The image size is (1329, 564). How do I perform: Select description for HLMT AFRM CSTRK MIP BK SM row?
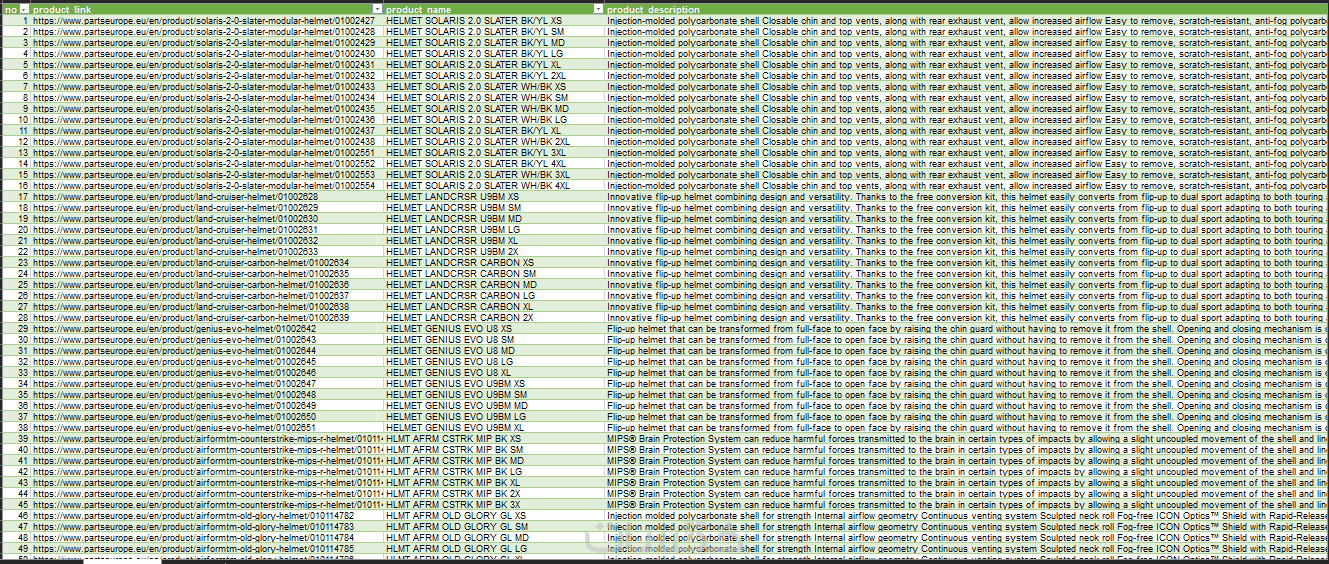pyautogui.click(x=967, y=449)
